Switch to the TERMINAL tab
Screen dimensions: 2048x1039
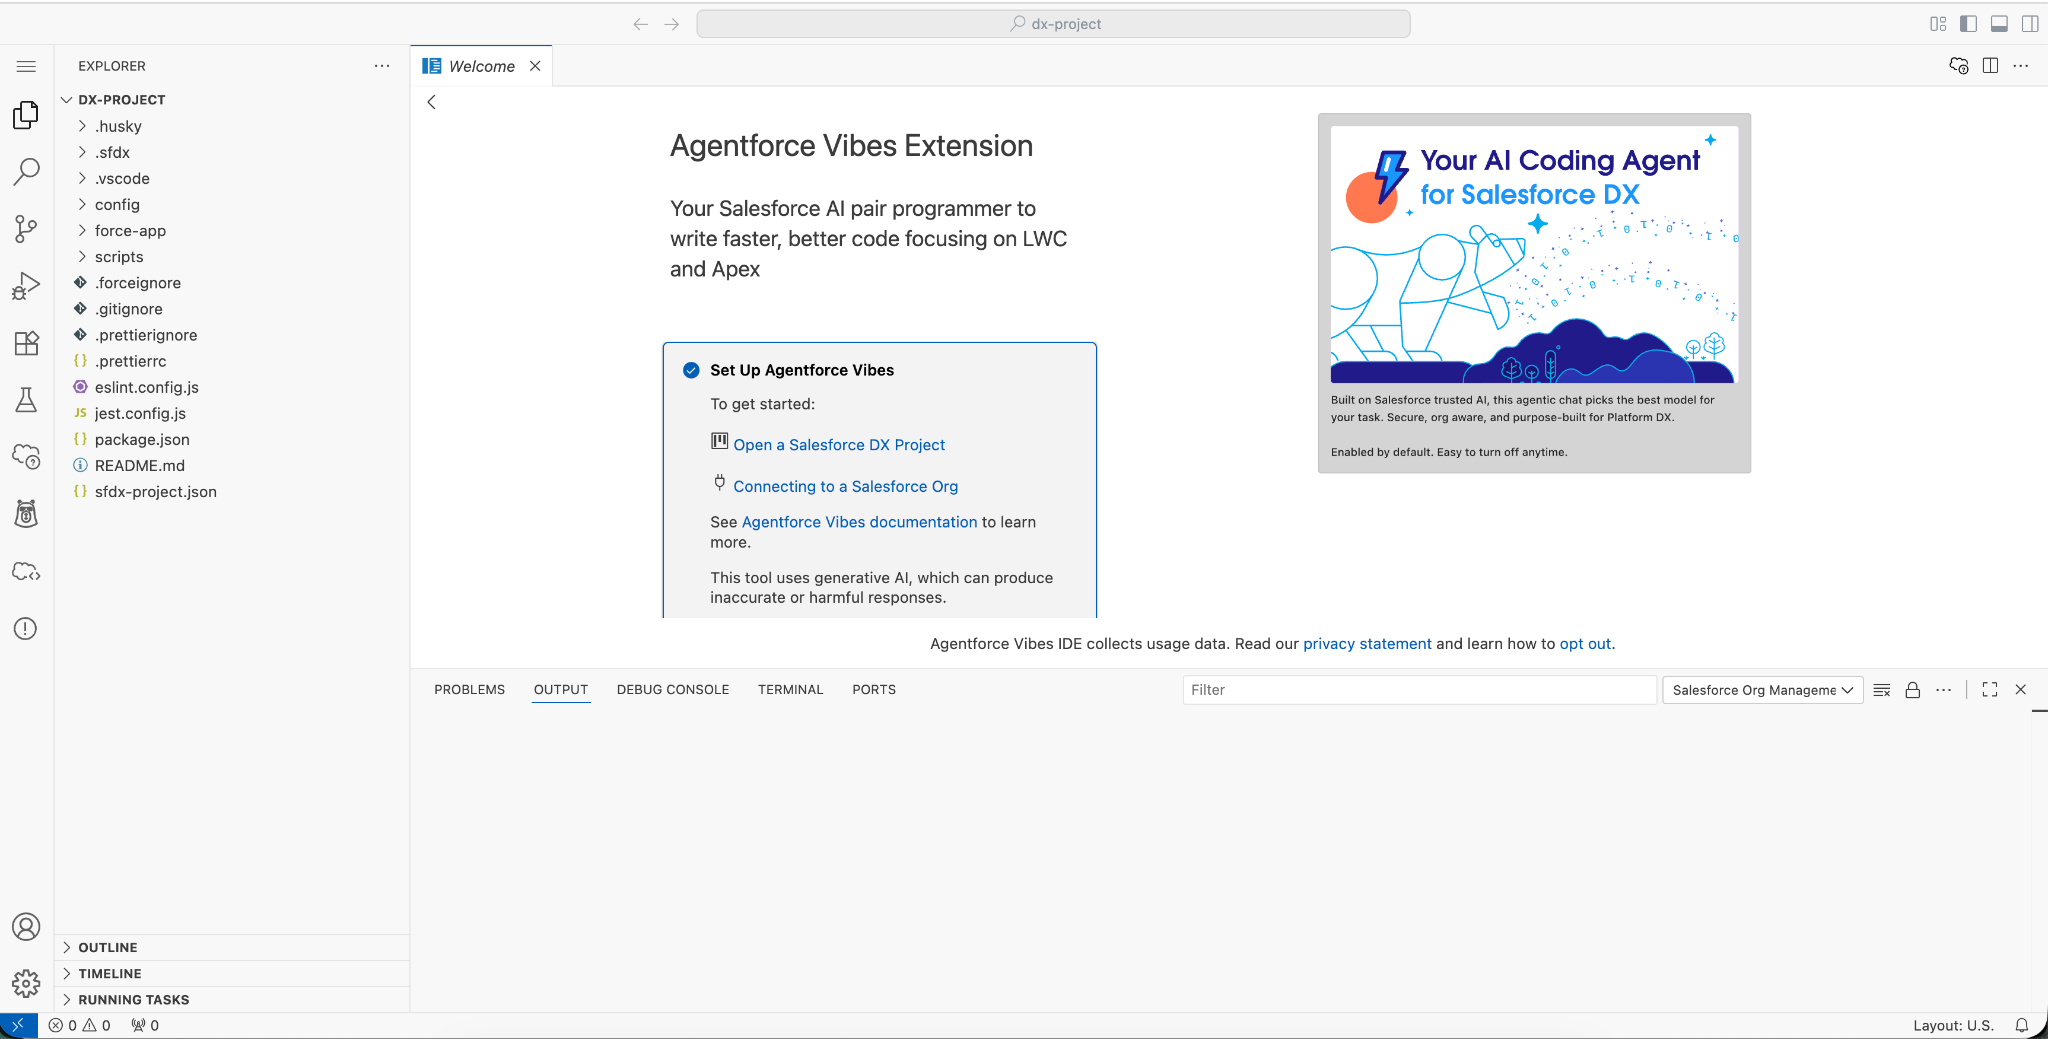click(x=790, y=690)
